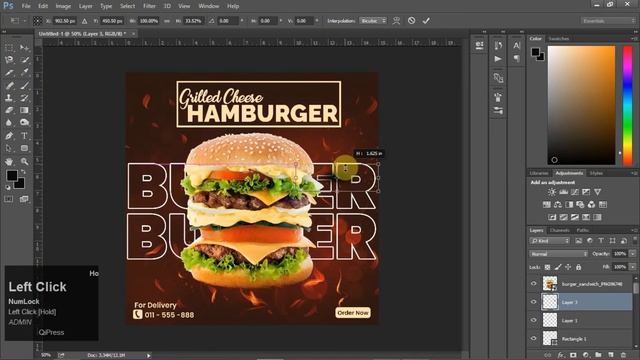Open the layer filter Kind dropdown
This screenshot has height=360, width=640.
(x=549, y=241)
